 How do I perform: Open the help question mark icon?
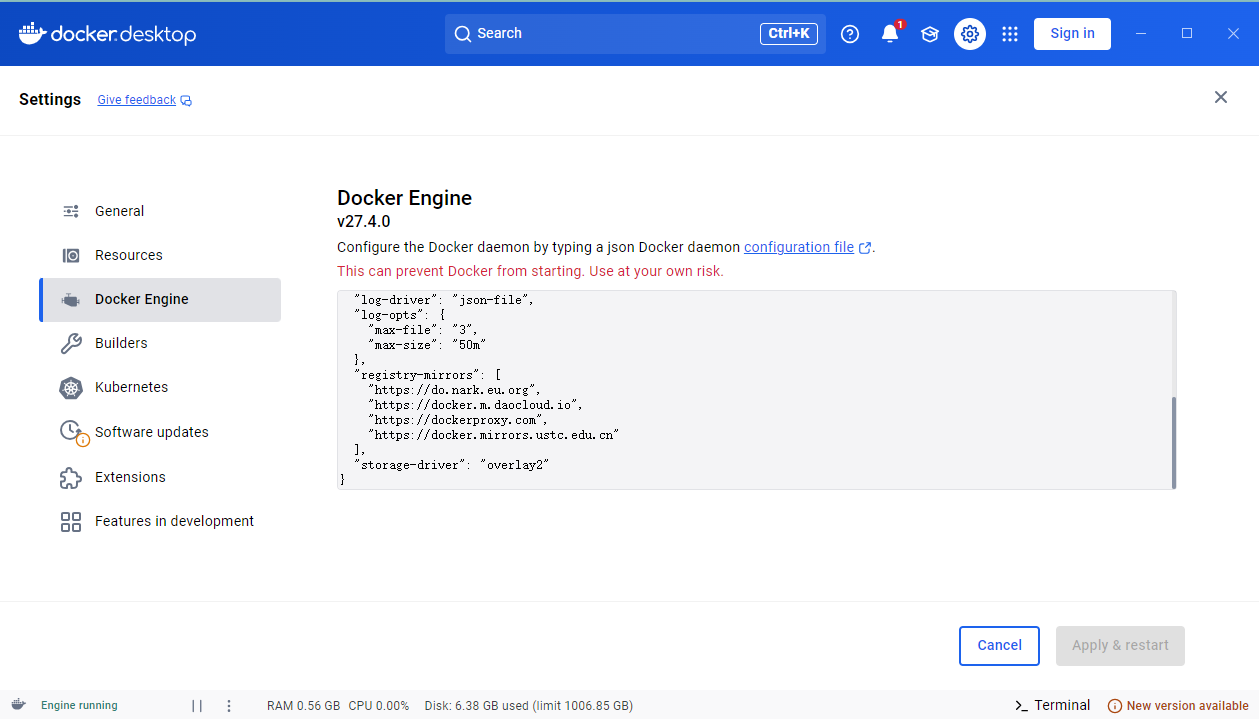850,34
